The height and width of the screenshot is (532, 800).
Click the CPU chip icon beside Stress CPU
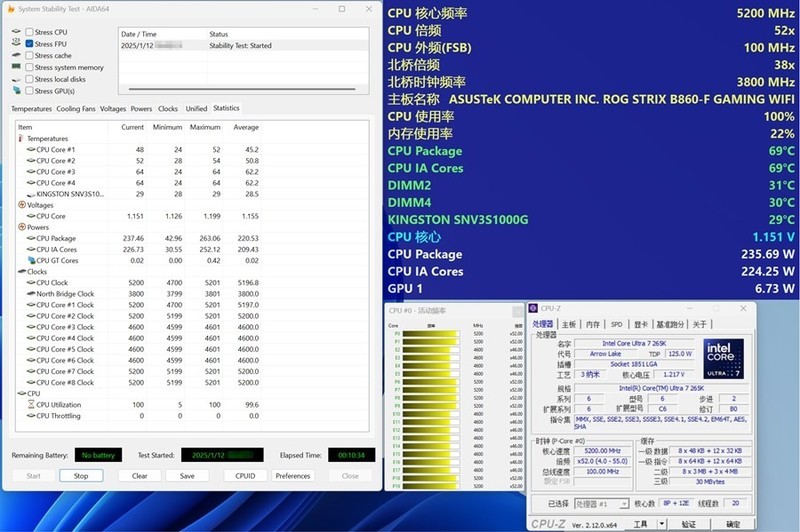[x=16, y=32]
